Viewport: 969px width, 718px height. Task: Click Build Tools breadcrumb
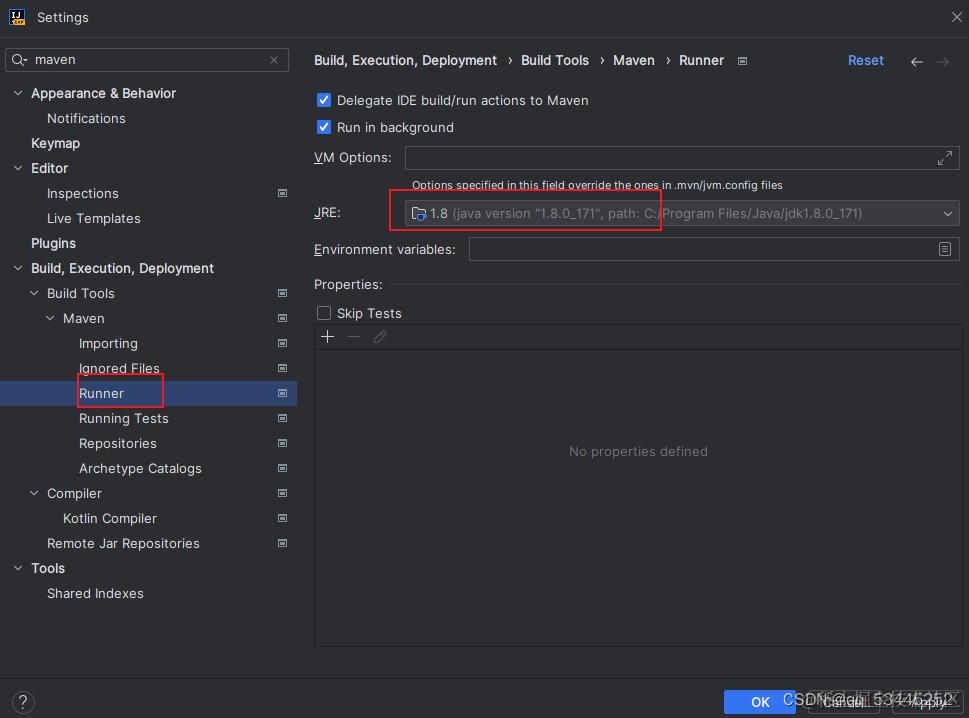tap(555, 61)
